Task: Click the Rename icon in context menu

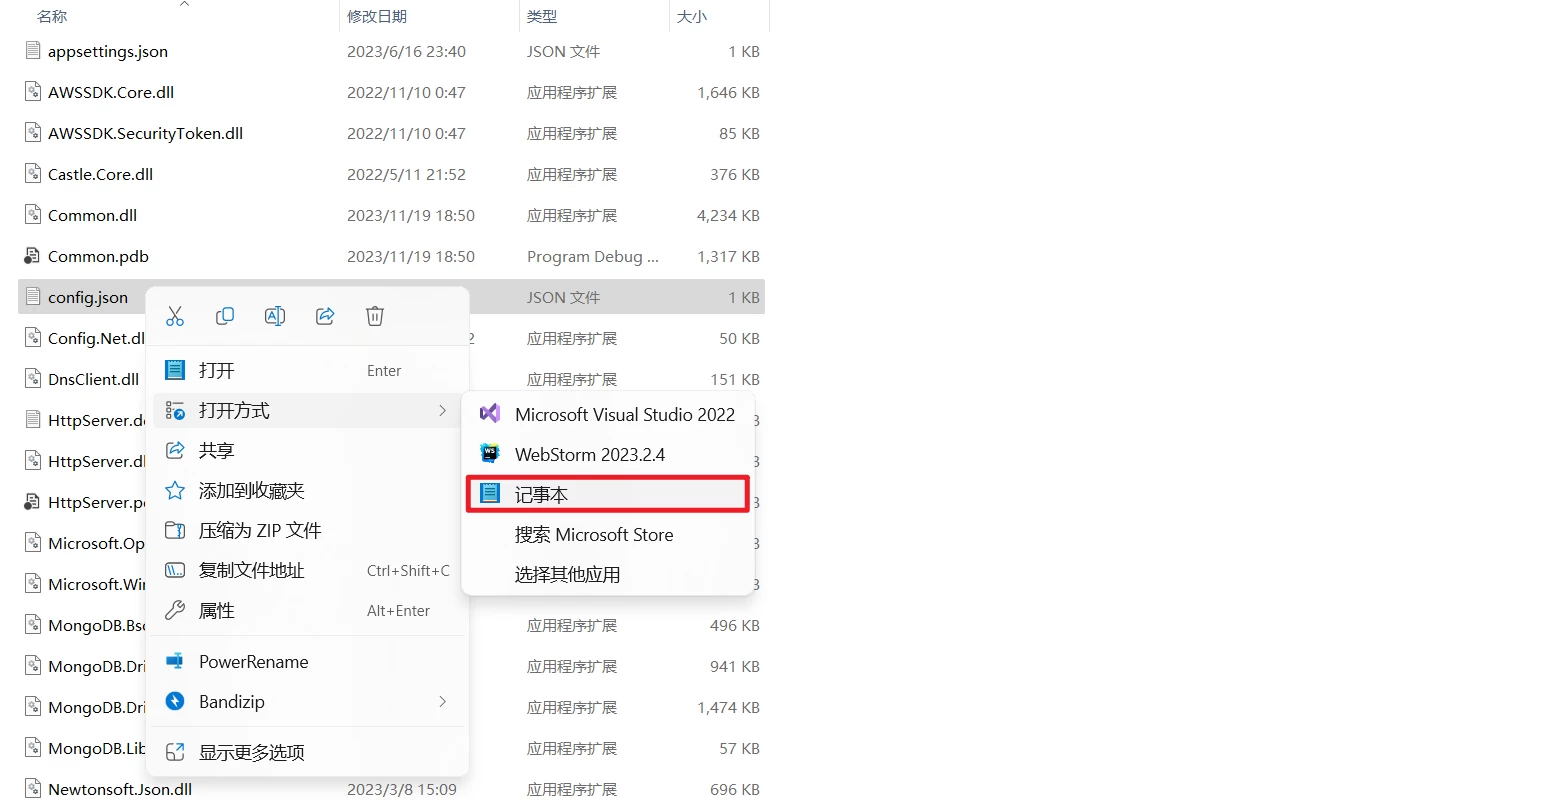Action: pyautogui.click(x=275, y=317)
